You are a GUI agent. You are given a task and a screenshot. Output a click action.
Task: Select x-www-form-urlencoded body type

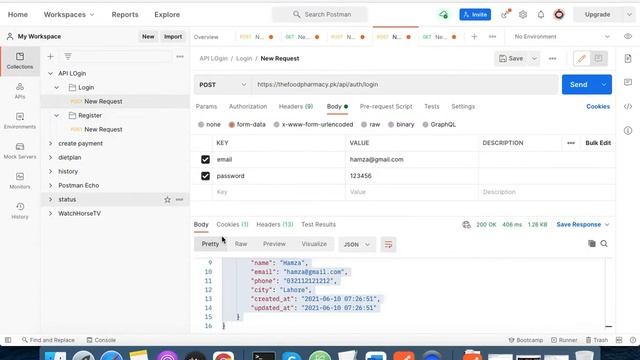(x=276, y=124)
